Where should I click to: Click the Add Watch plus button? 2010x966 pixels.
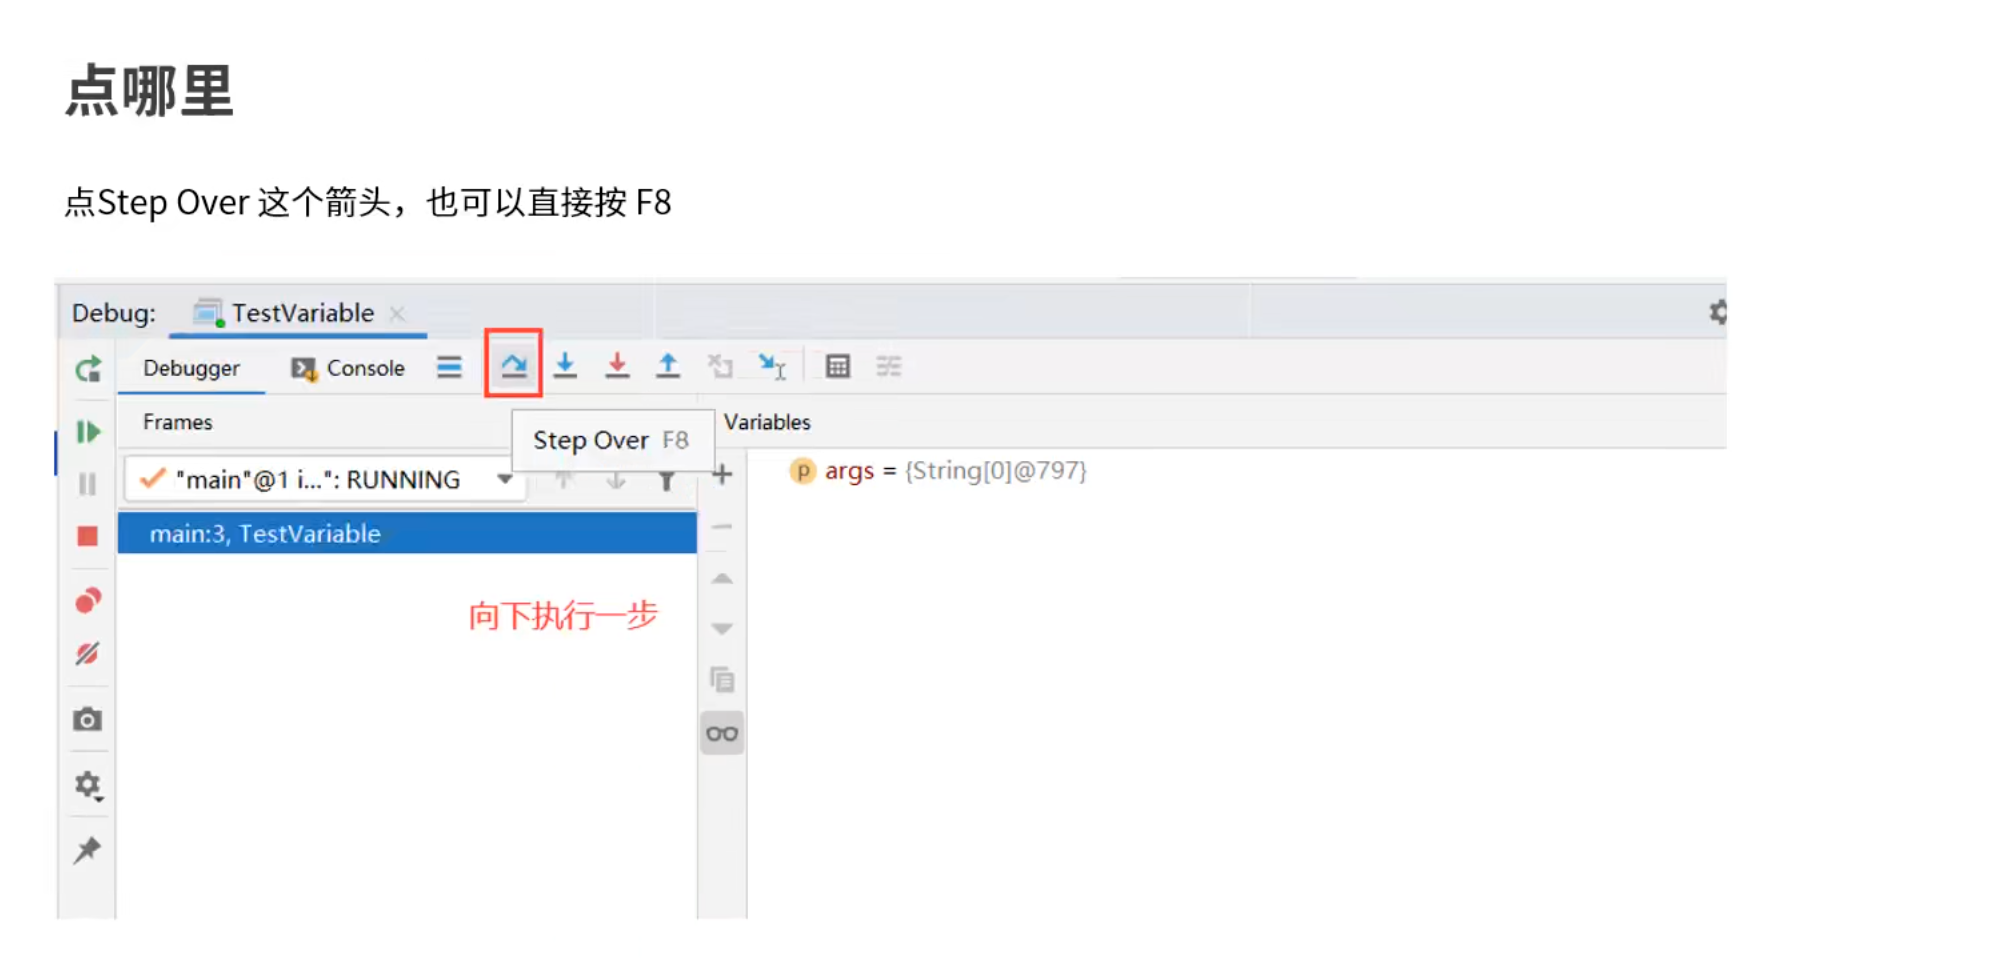pos(722,473)
